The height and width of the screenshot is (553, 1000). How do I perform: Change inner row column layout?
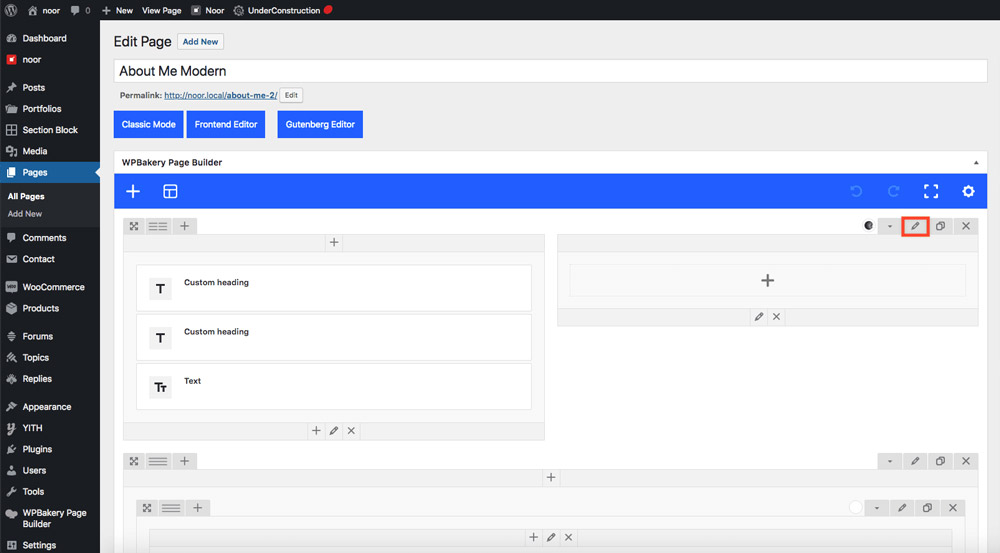click(x=171, y=508)
